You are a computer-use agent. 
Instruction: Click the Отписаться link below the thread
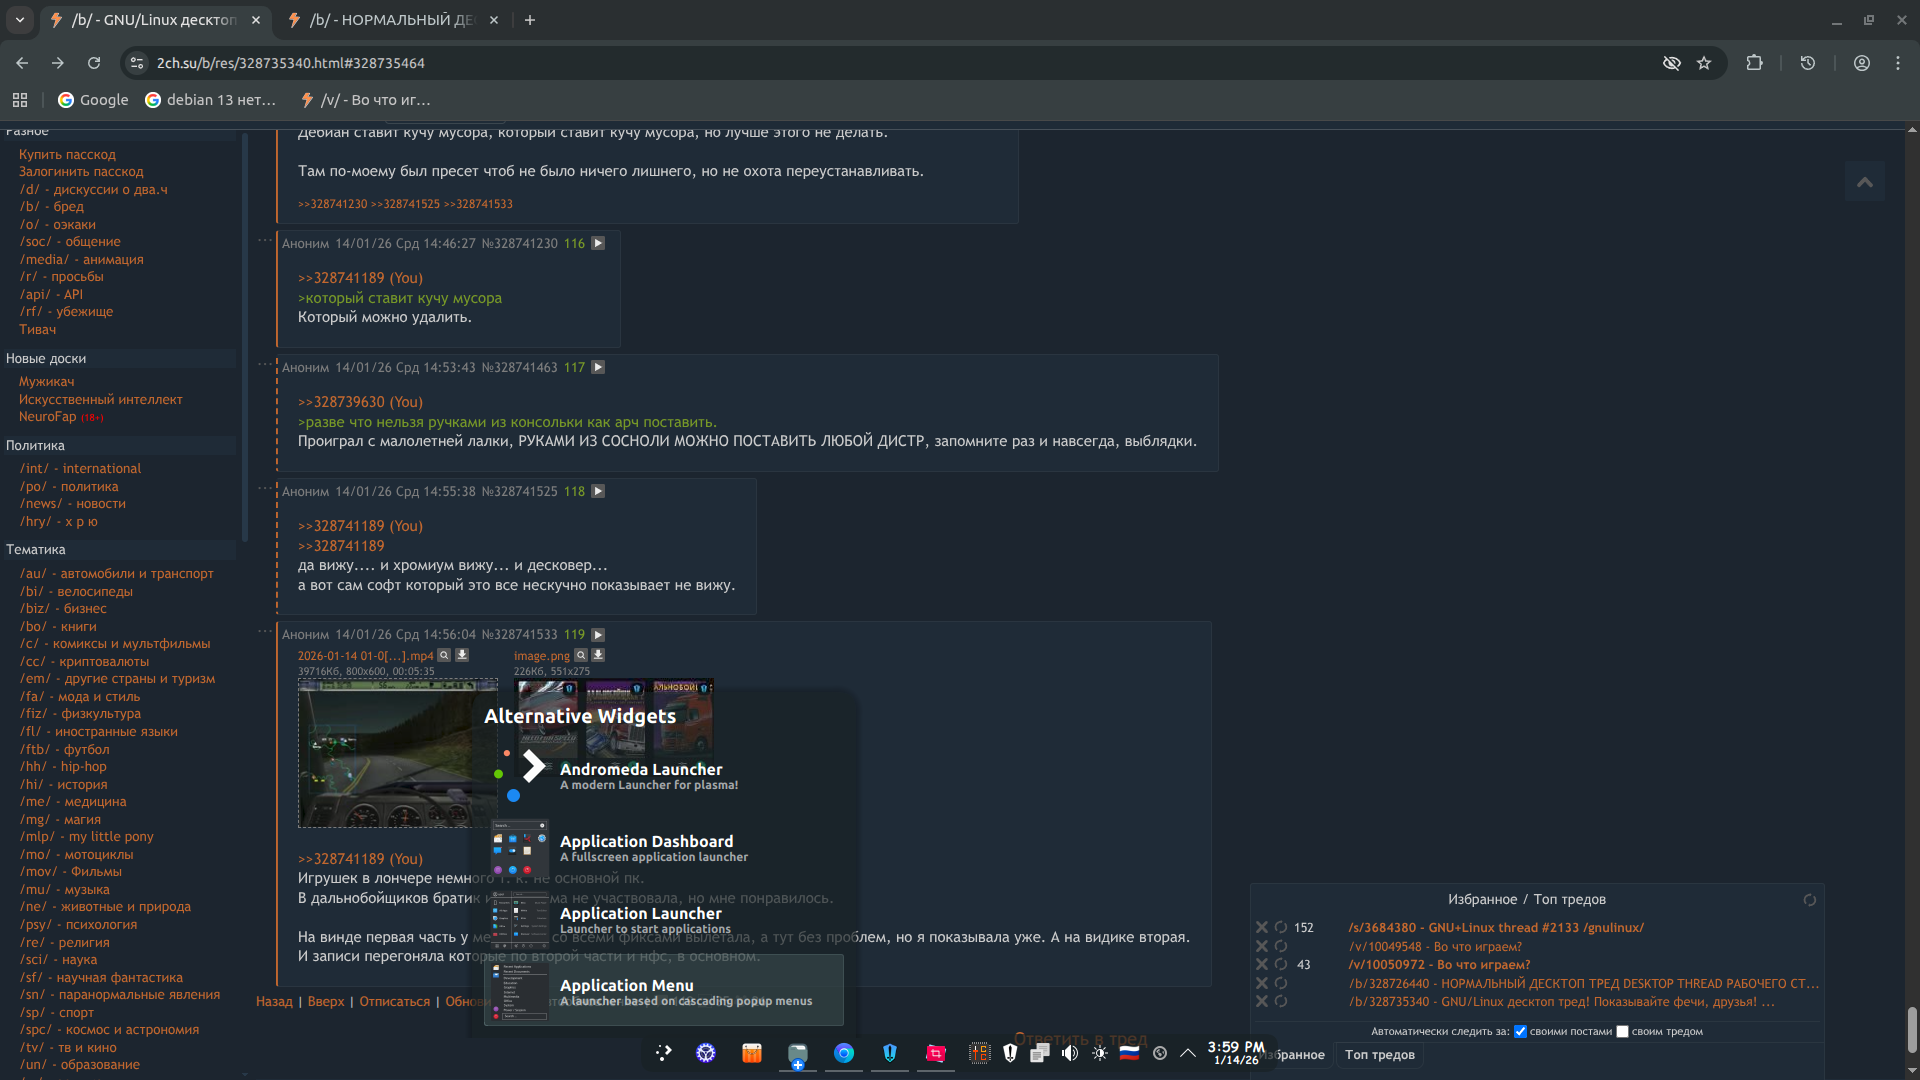pos(394,1002)
